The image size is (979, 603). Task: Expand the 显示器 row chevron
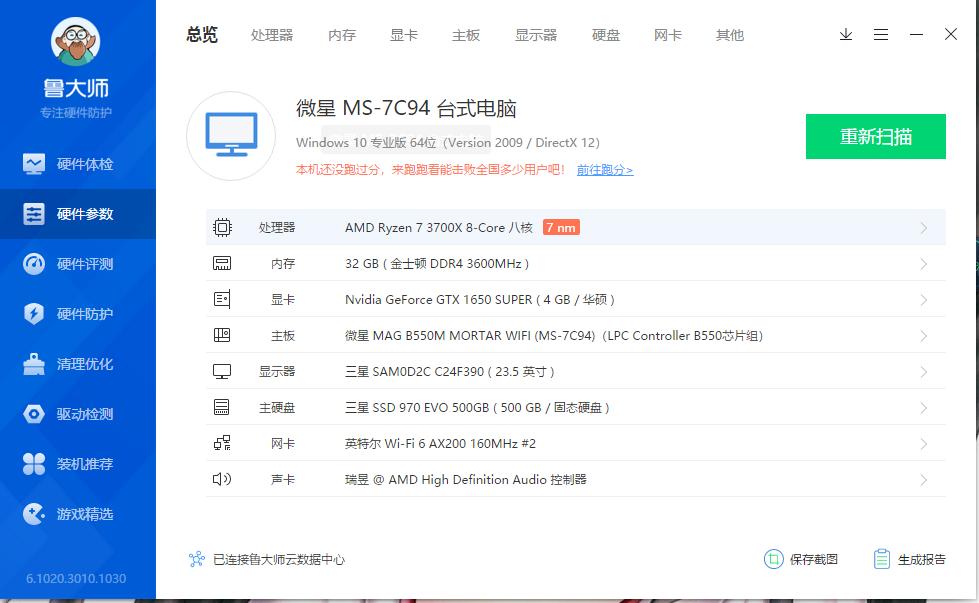pos(923,372)
